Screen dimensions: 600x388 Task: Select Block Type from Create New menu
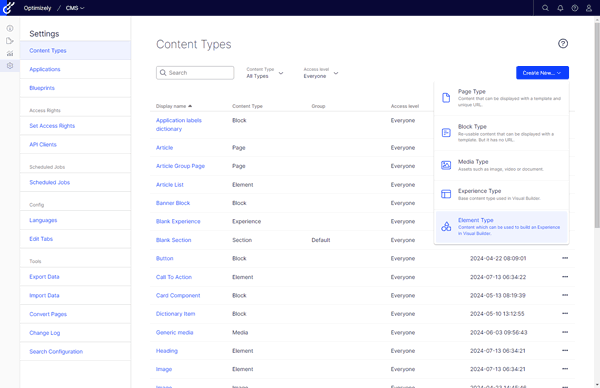click(501, 133)
